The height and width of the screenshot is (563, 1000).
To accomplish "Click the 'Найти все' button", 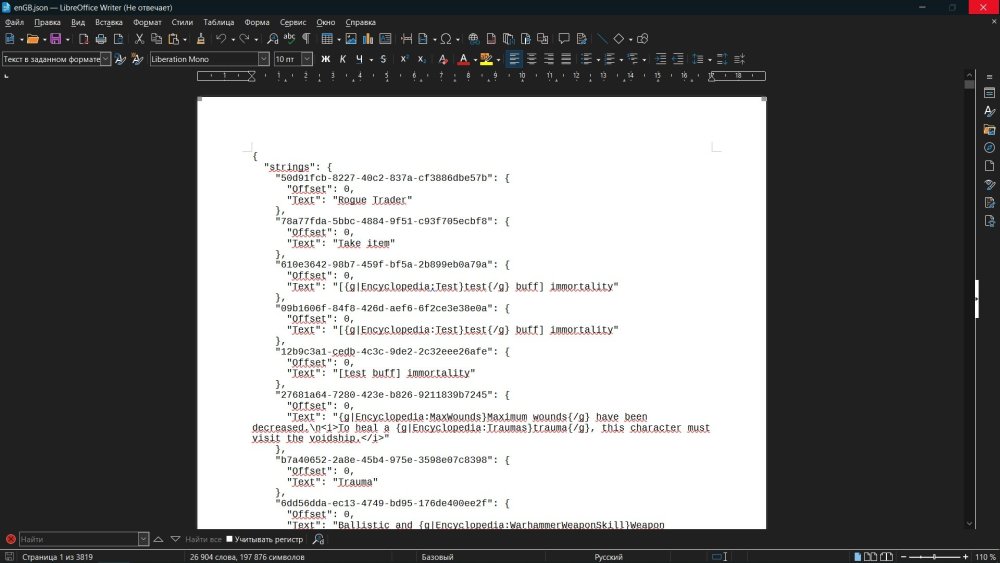I will [203, 539].
